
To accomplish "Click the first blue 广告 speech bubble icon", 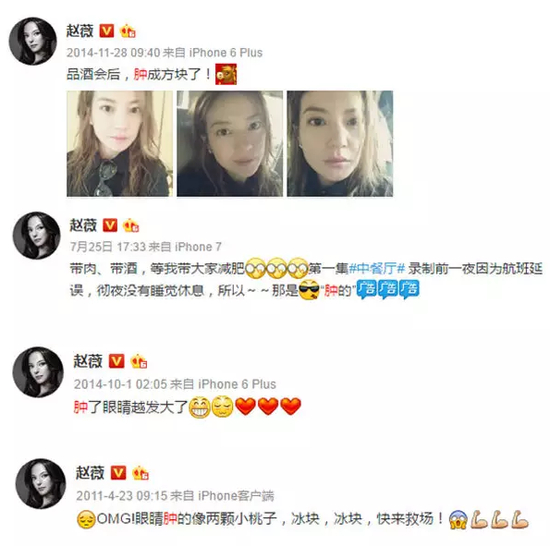I will pos(367,290).
